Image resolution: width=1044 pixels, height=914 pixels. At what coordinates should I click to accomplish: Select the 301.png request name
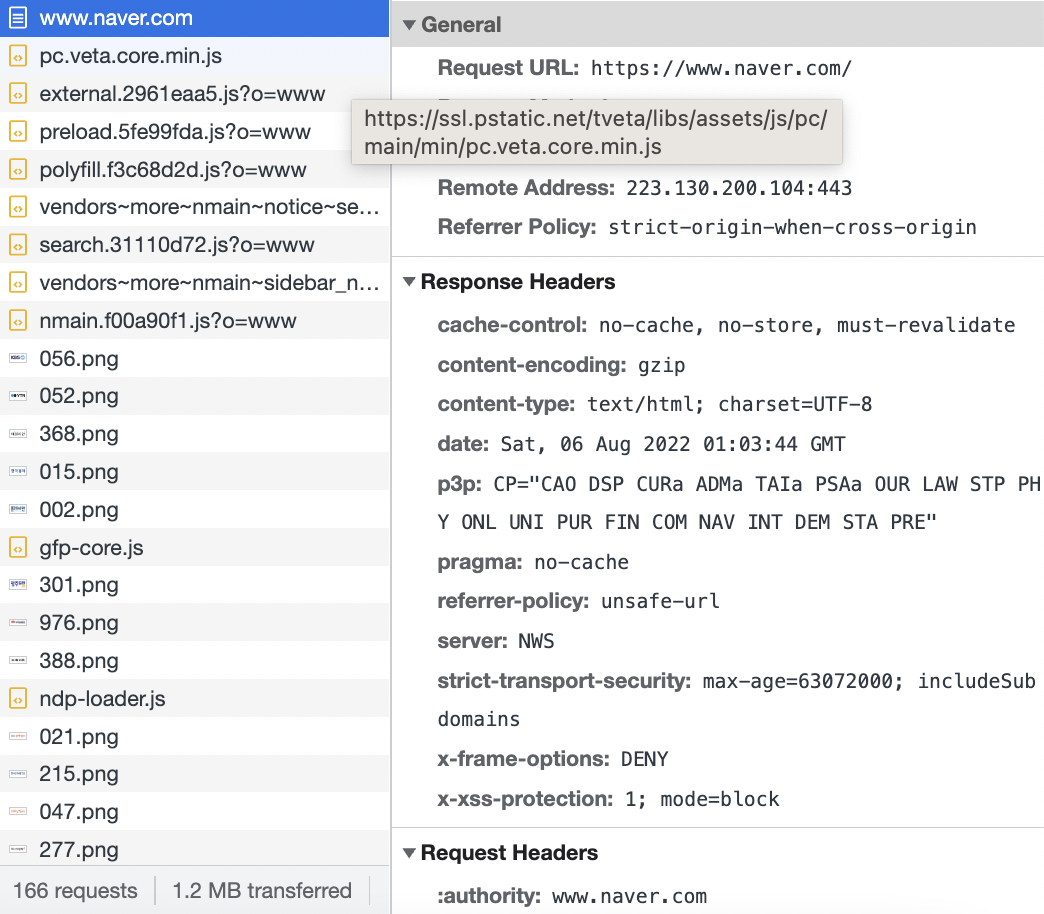[x=79, y=585]
